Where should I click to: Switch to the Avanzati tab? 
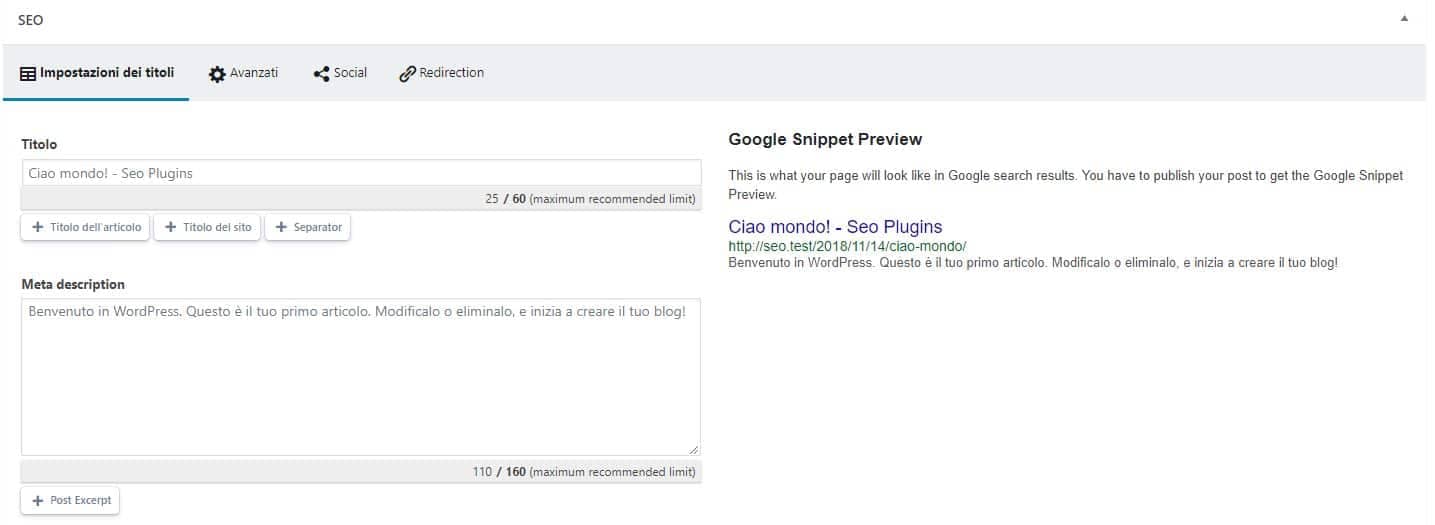243,73
